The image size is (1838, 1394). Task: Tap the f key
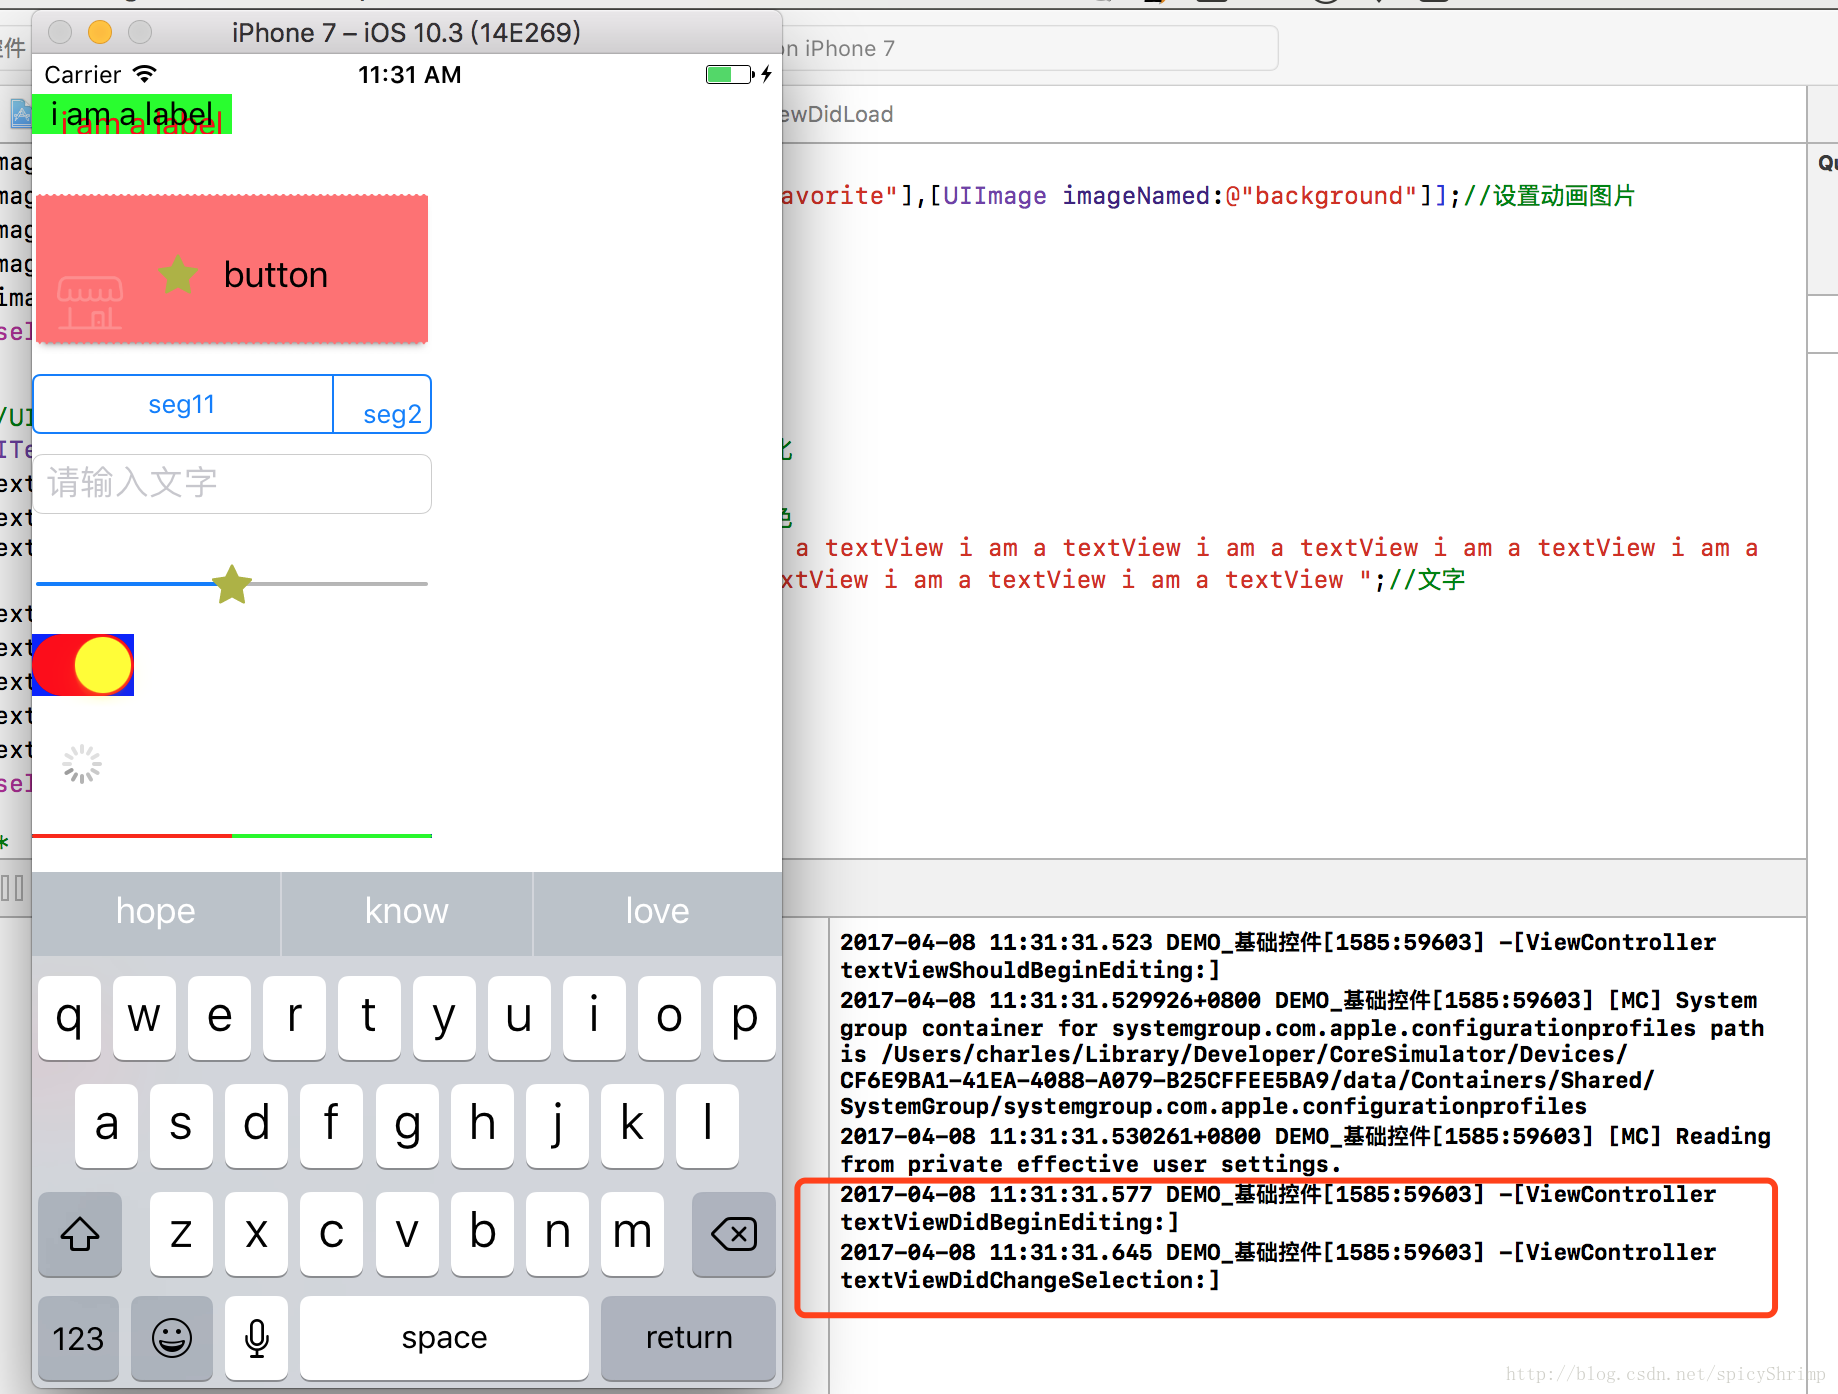click(x=331, y=1126)
